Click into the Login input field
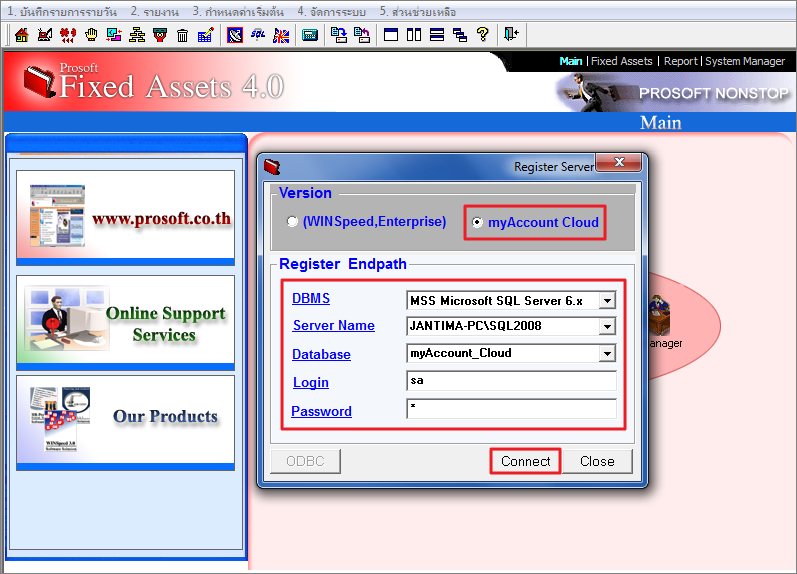Screen dimensions: 797x574 pyautogui.click(x=511, y=380)
